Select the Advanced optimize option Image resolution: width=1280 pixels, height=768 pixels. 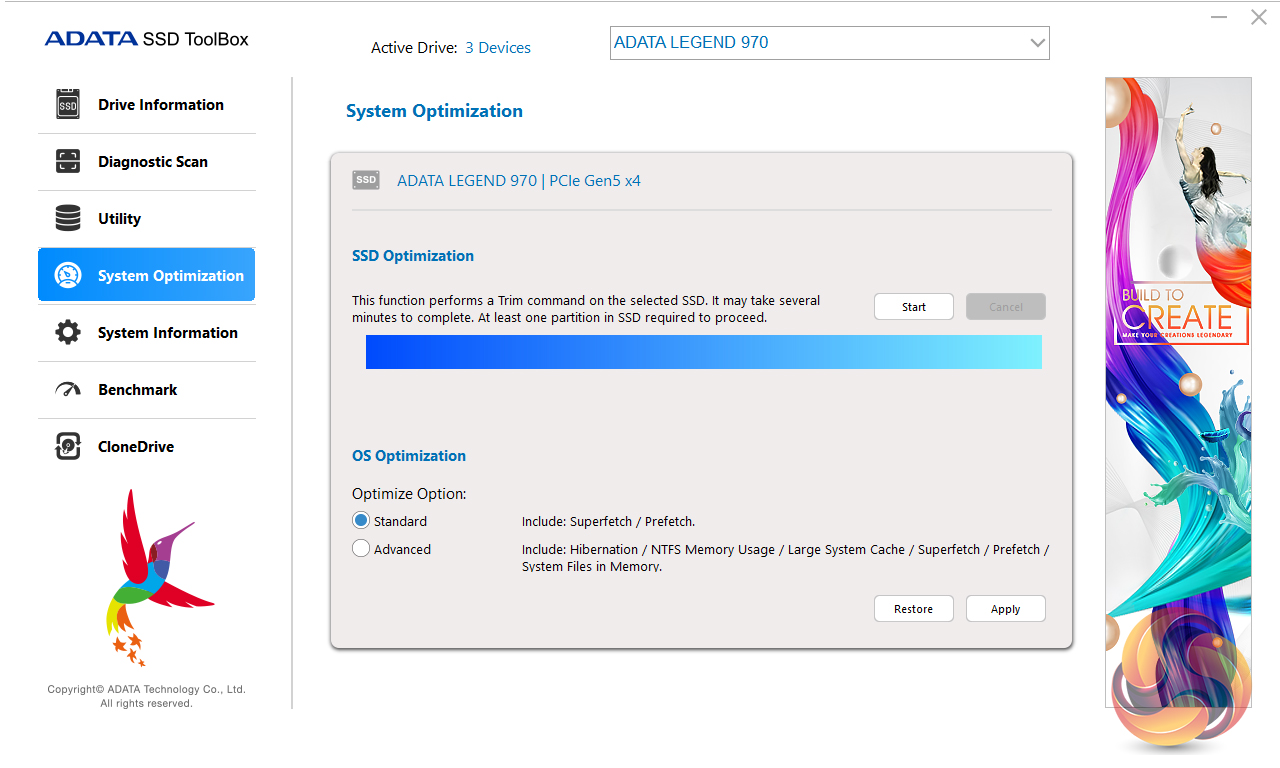click(x=361, y=549)
